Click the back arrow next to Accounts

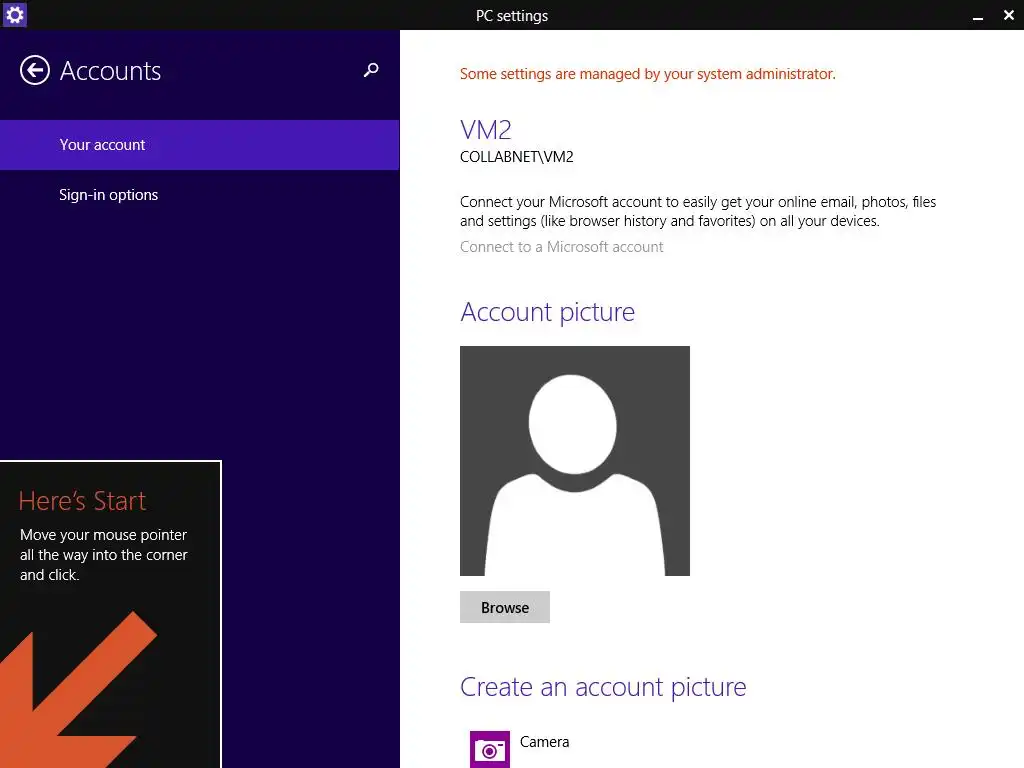pyautogui.click(x=35, y=71)
